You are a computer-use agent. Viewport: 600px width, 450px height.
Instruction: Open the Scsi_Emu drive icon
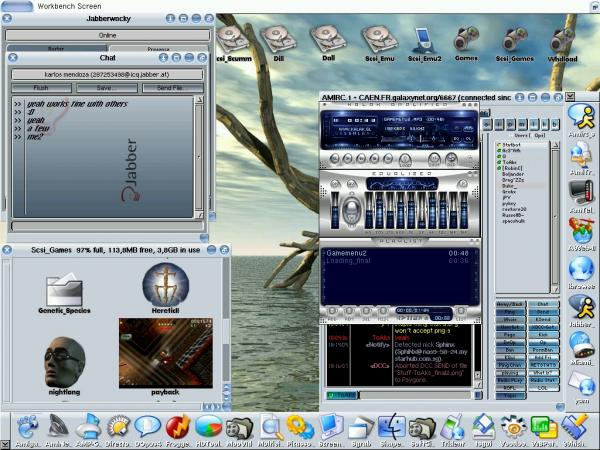379,43
